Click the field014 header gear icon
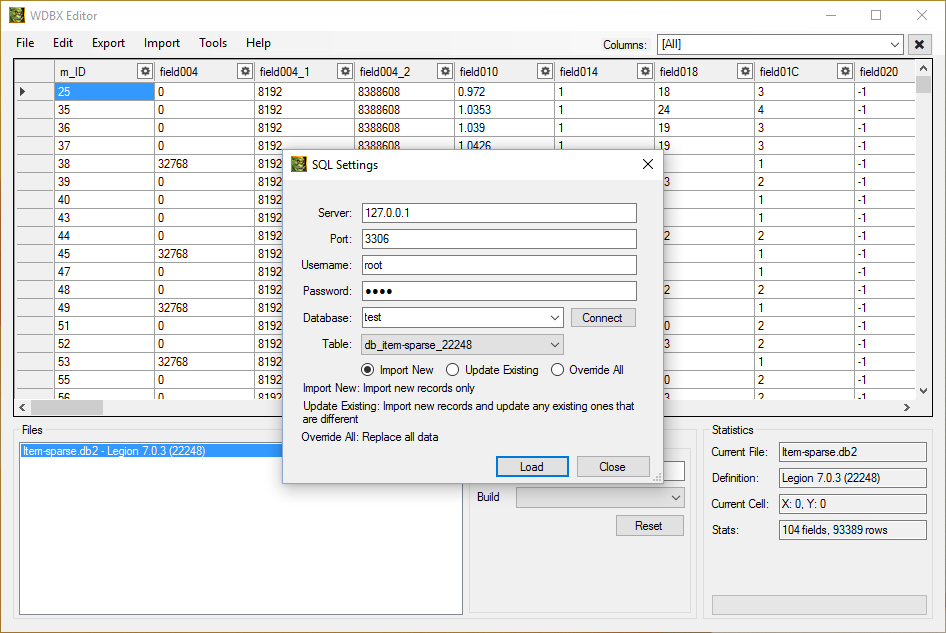The image size is (946, 633). click(x=645, y=71)
